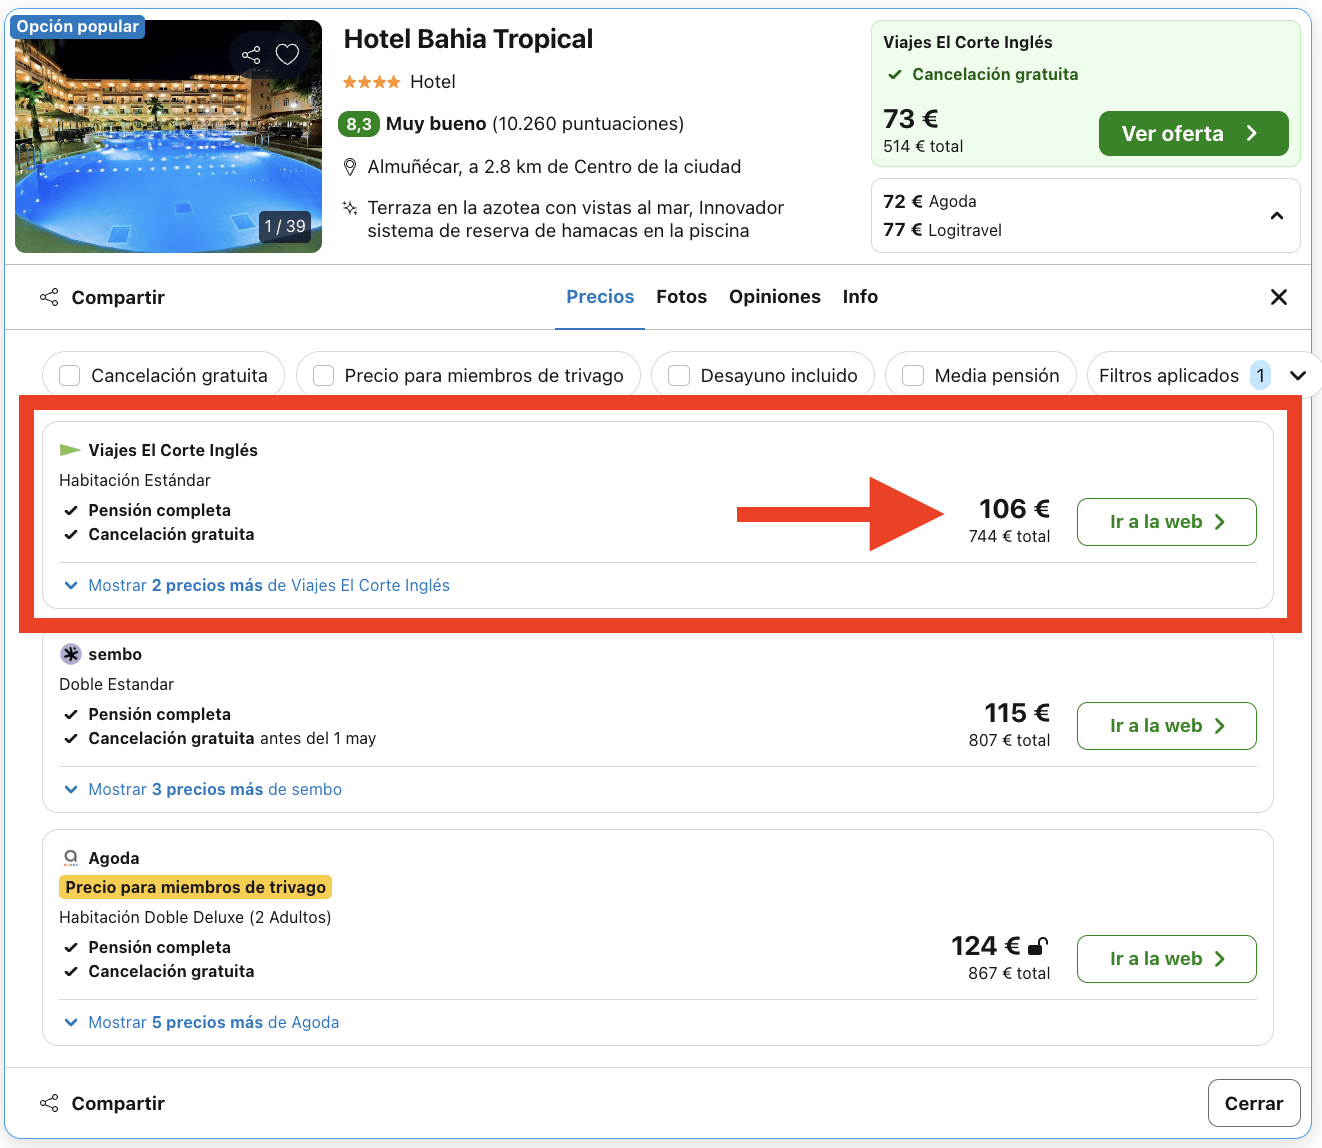The width and height of the screenshot is (1322, 1148).
Task: Click the share icon on the hotel photo
Action: [250, 55]
